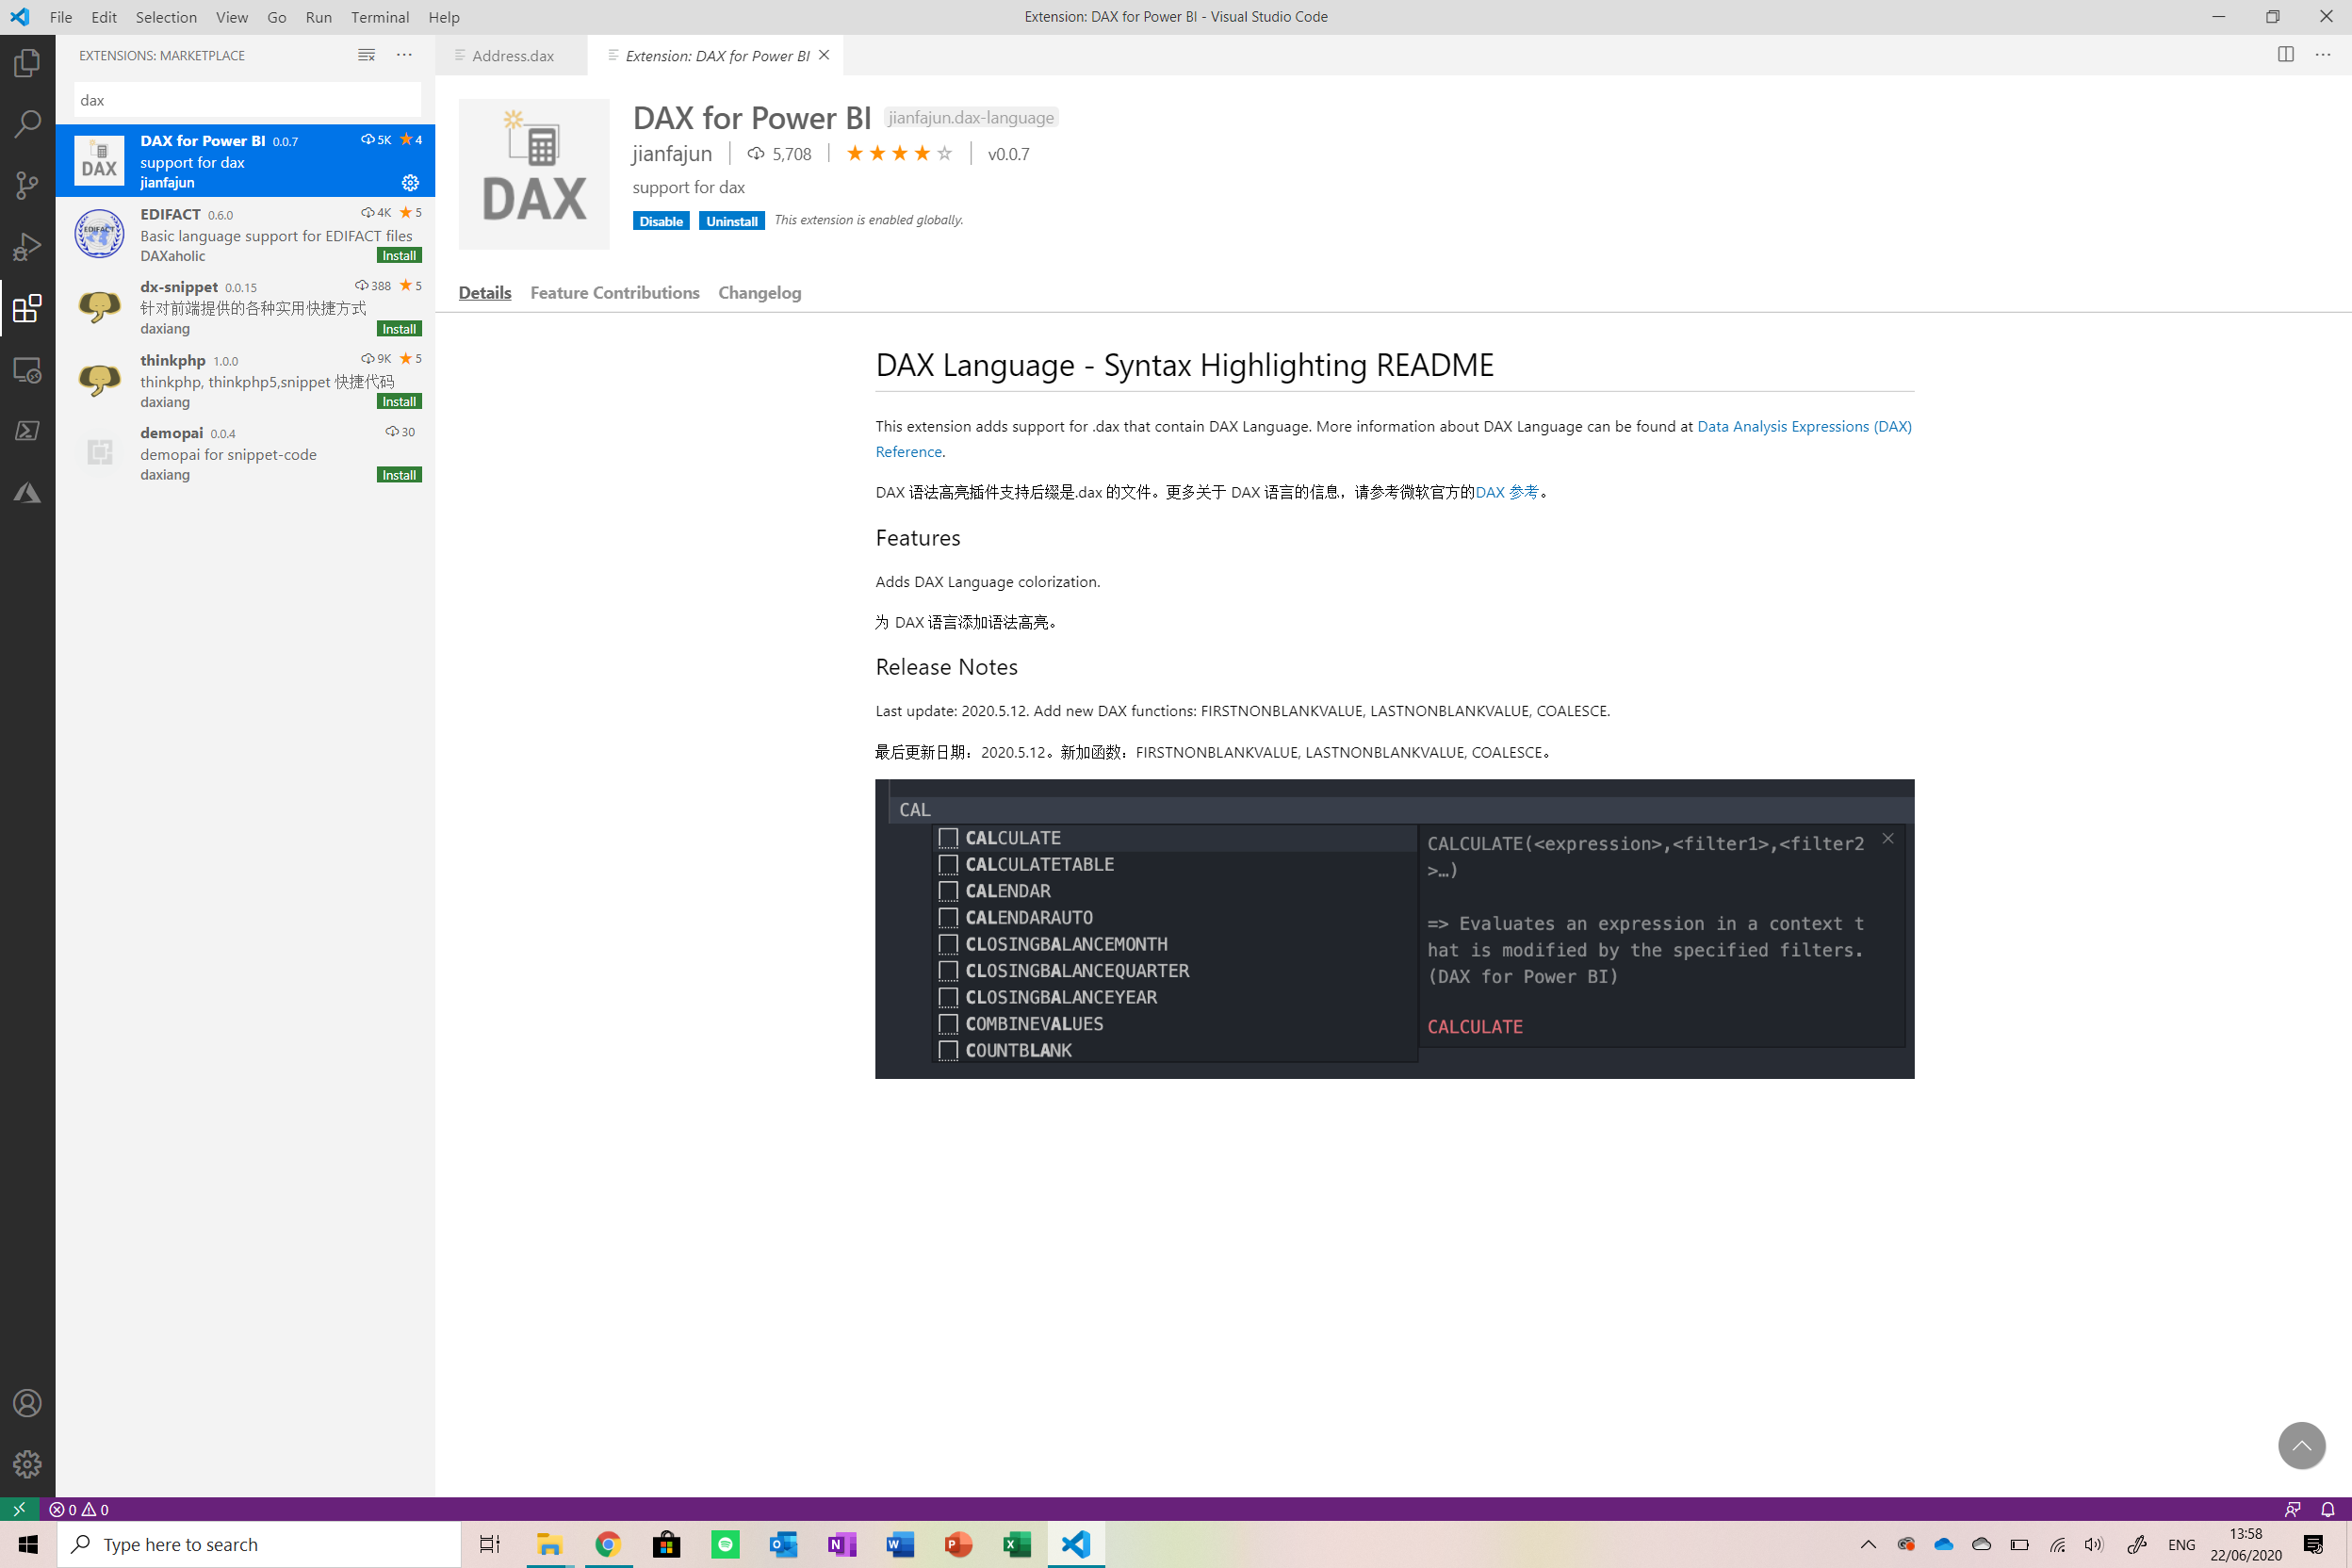The image size is (2352, 1568).
Task: Open manage gear on DAX for Power BI
Action: click(x=410, y=183)
